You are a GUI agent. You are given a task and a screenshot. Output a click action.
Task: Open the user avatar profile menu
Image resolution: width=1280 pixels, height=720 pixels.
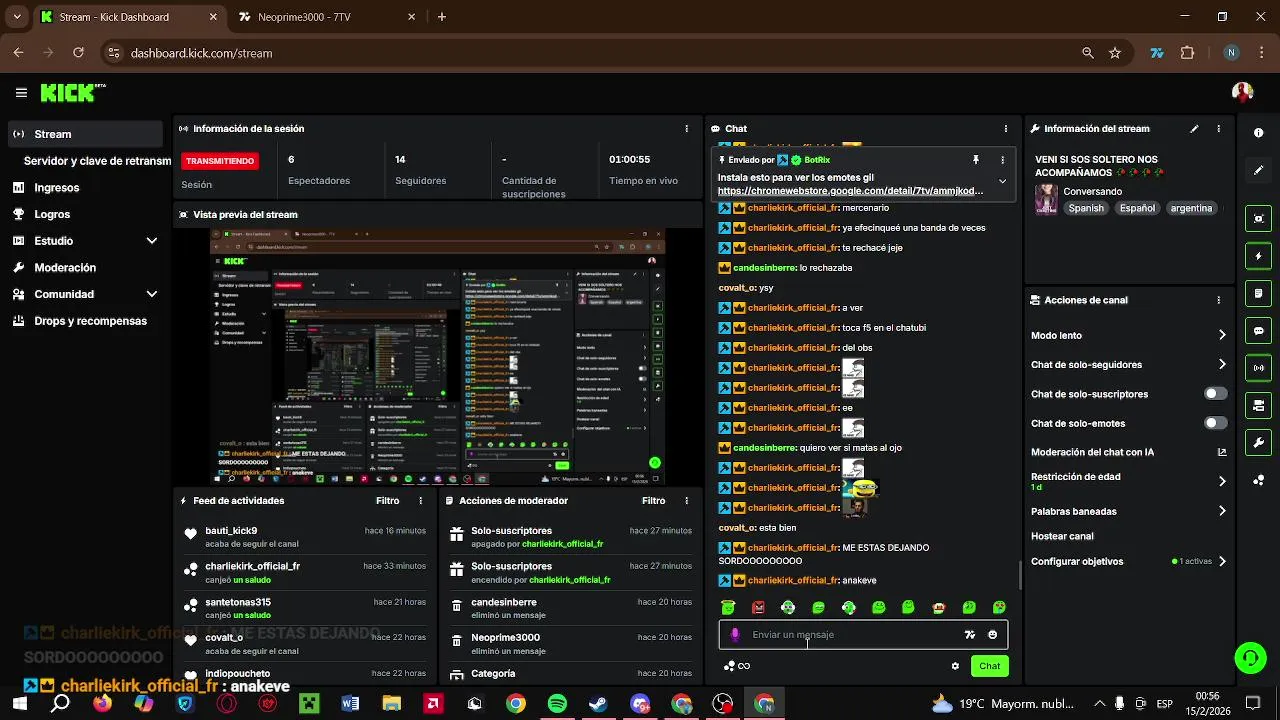(1242, 93)
